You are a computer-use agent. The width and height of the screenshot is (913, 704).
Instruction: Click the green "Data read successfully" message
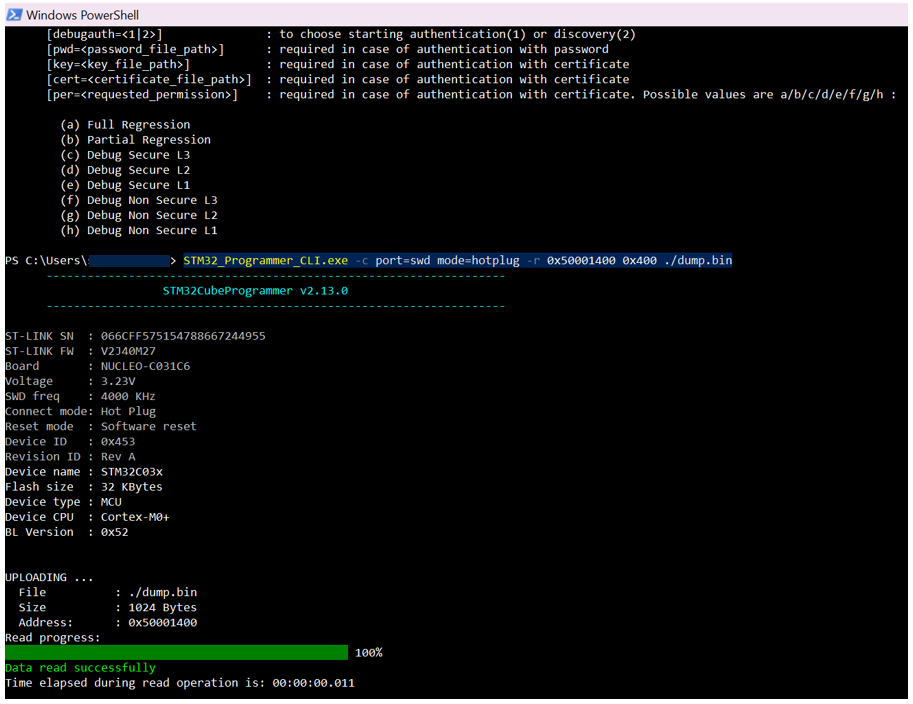(x=80, y=668)
